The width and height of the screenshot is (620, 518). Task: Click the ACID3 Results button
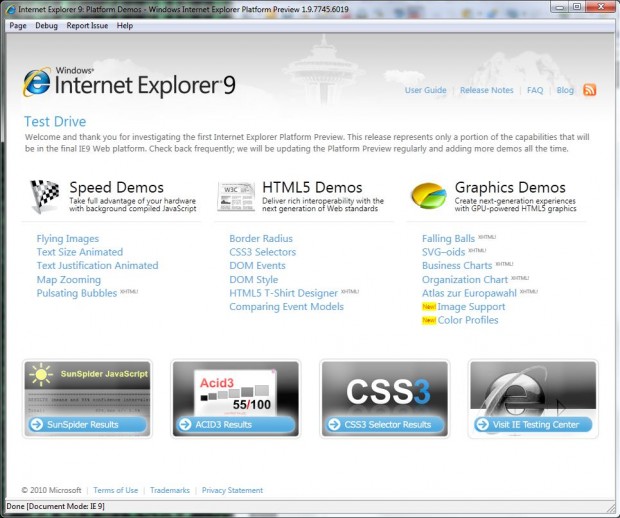pyautogui.click(x=236, y=424)
